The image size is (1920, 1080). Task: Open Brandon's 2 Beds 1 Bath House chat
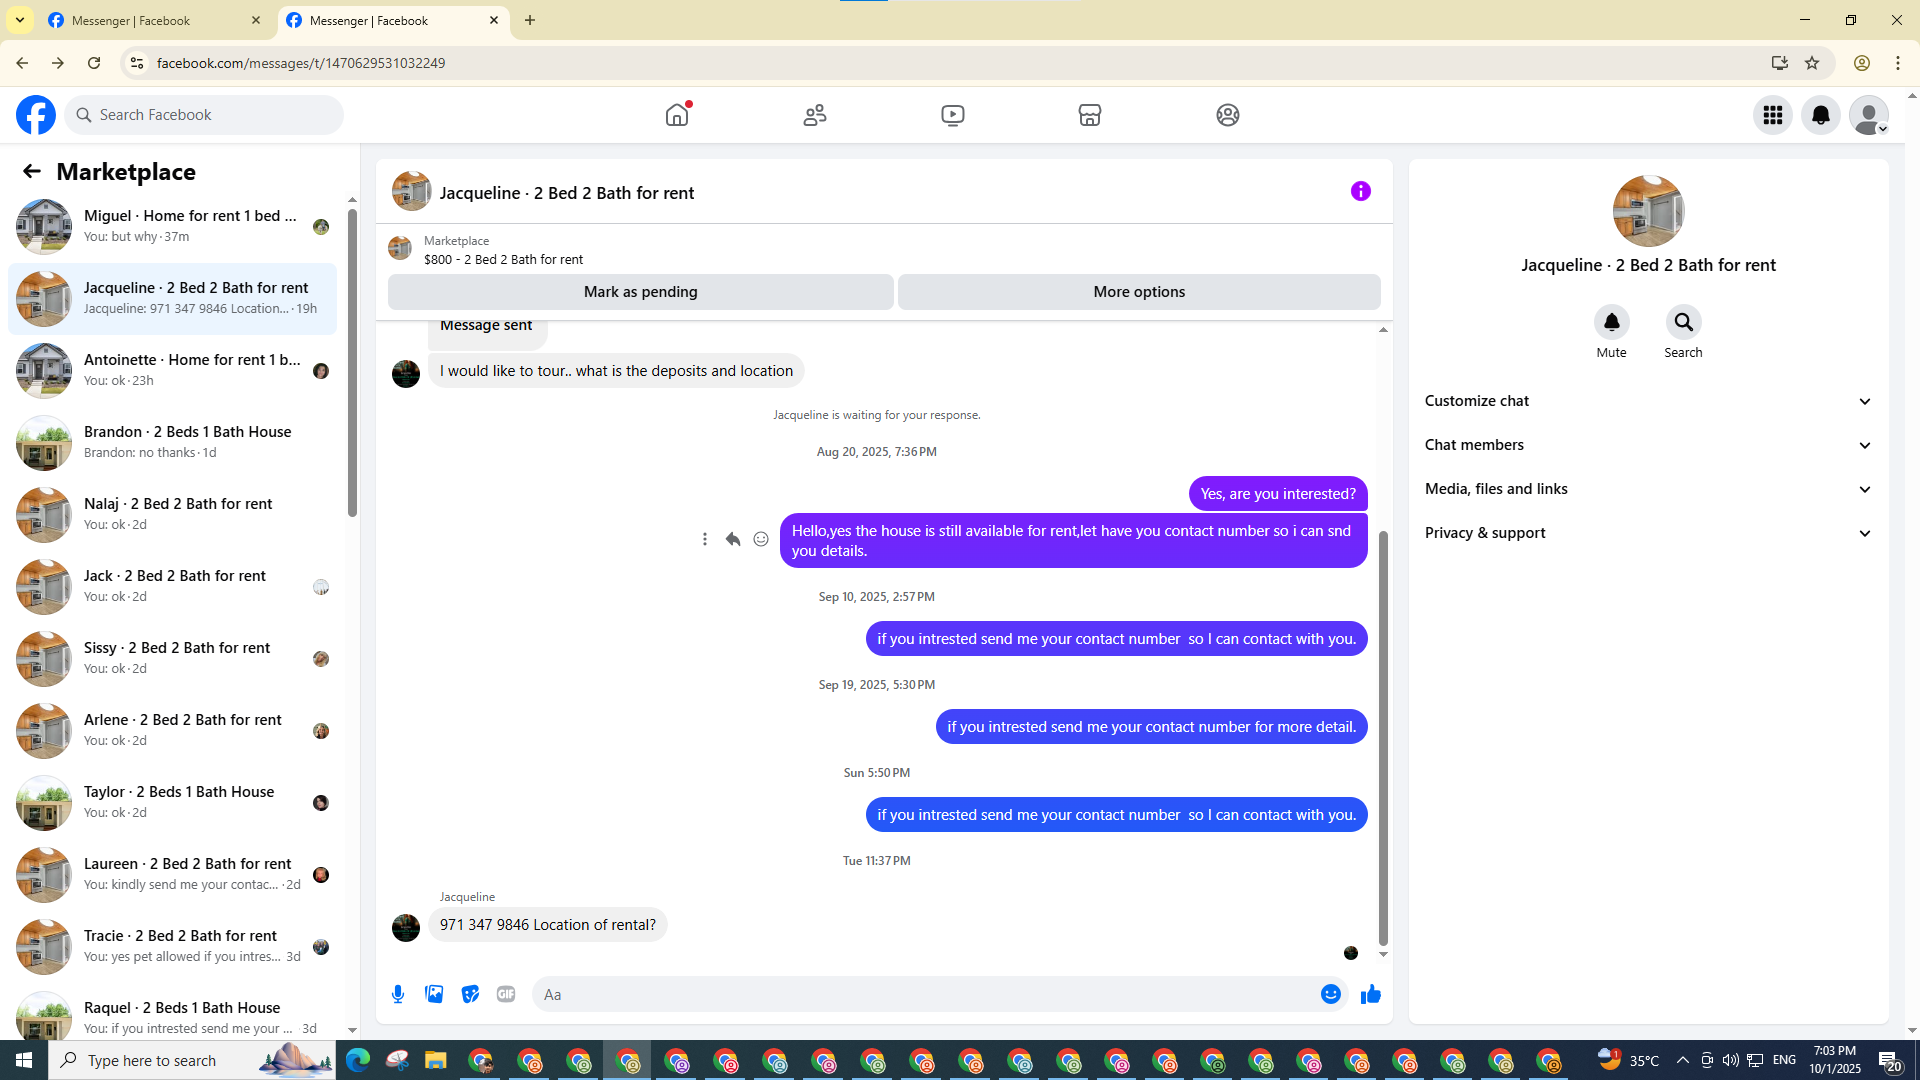tap(172, 442)
